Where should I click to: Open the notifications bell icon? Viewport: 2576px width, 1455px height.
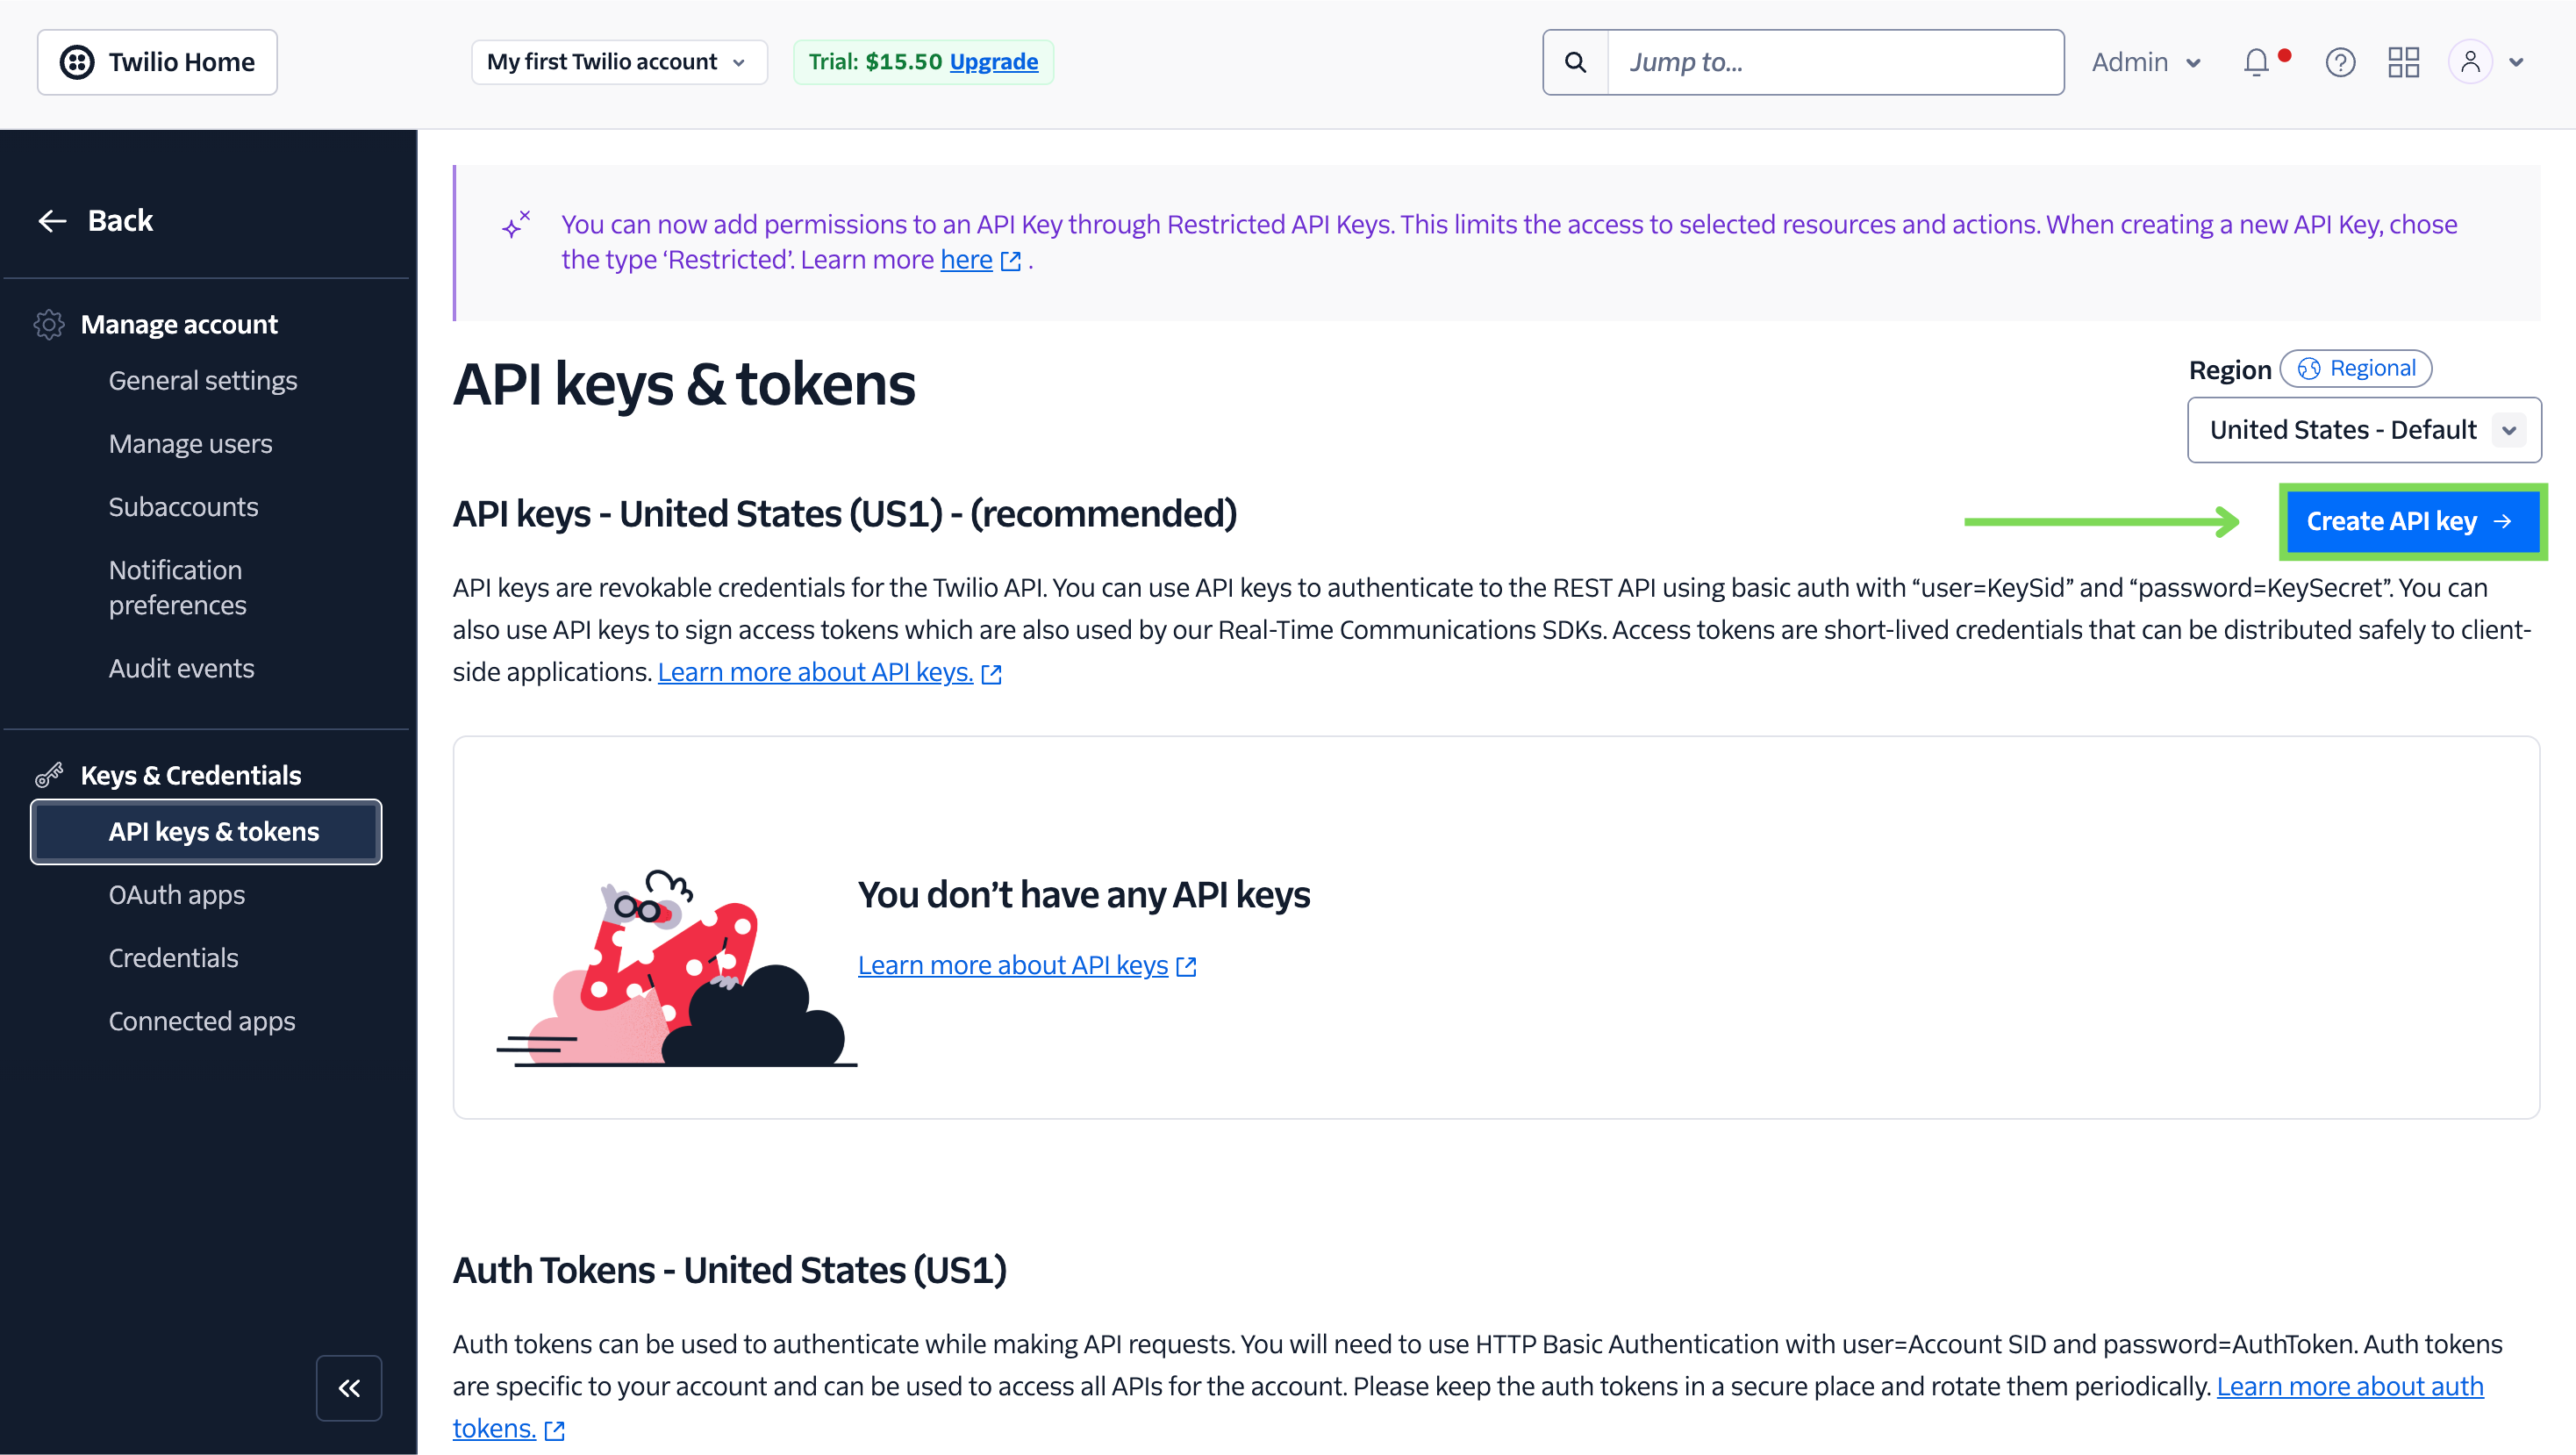pos(2256,62)
